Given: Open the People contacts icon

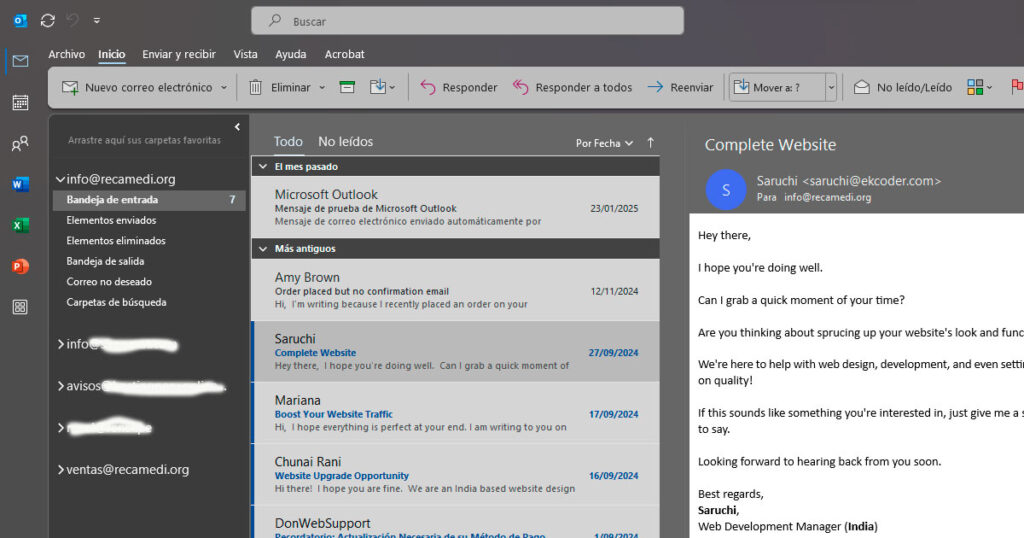Looking at the screenshot, I should [x=20, y=144].
